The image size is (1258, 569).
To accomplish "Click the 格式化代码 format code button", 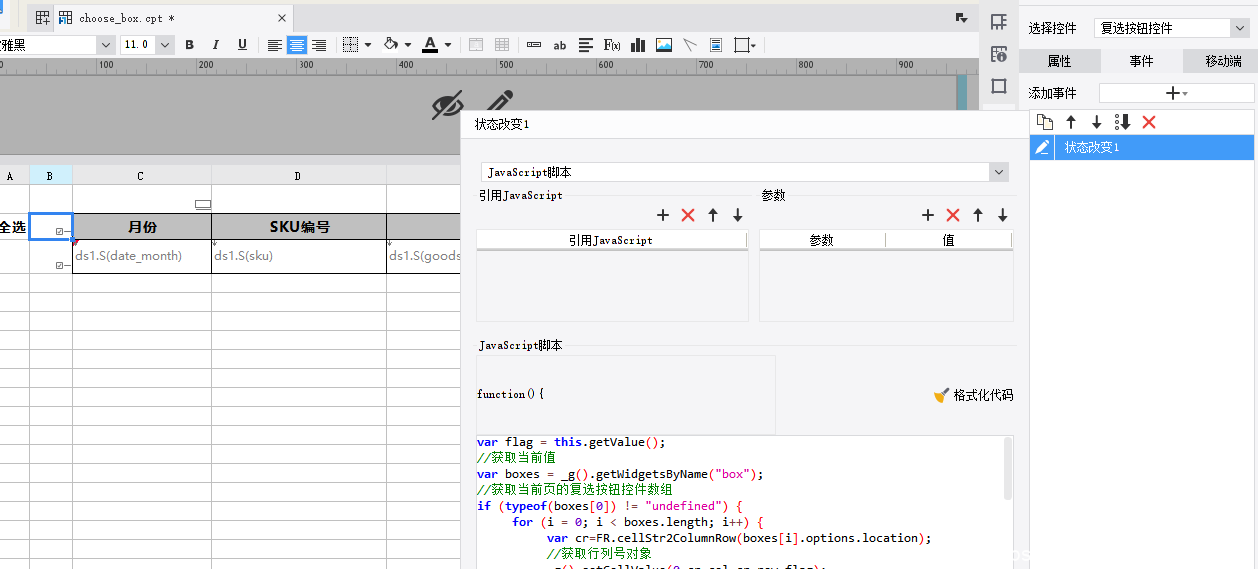I will [973, 395].
